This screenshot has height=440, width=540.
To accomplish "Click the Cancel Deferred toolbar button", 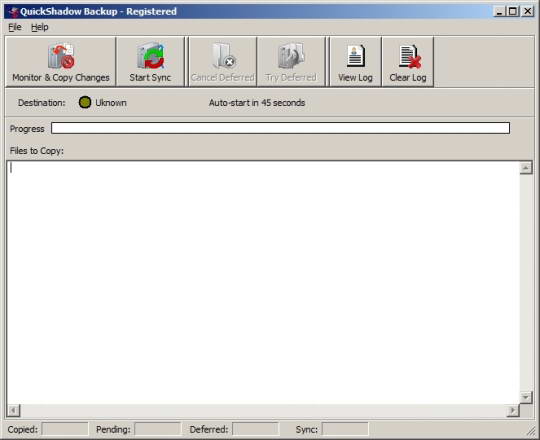I will click(222, 62).
